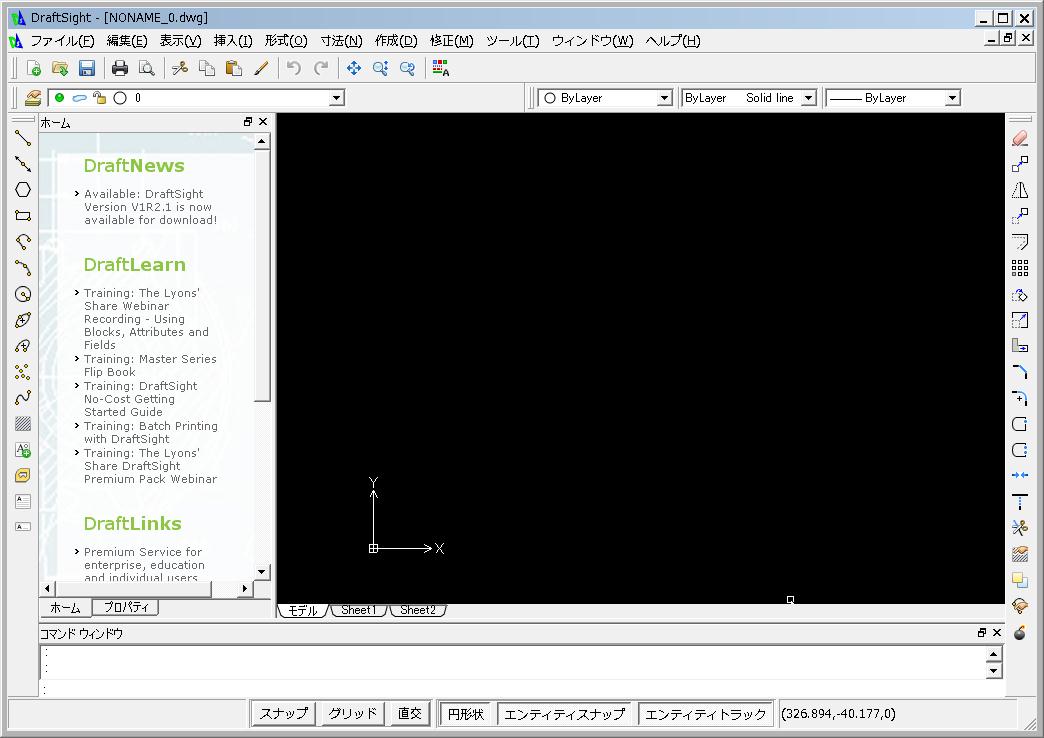Toggle エンティティトラック mode

(705, 714)
